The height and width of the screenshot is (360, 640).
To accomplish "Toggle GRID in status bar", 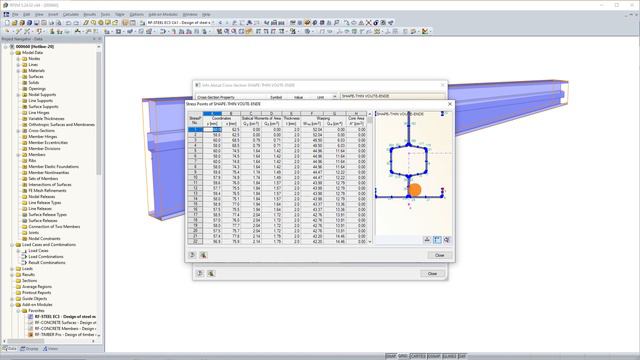I will (403, 356).
